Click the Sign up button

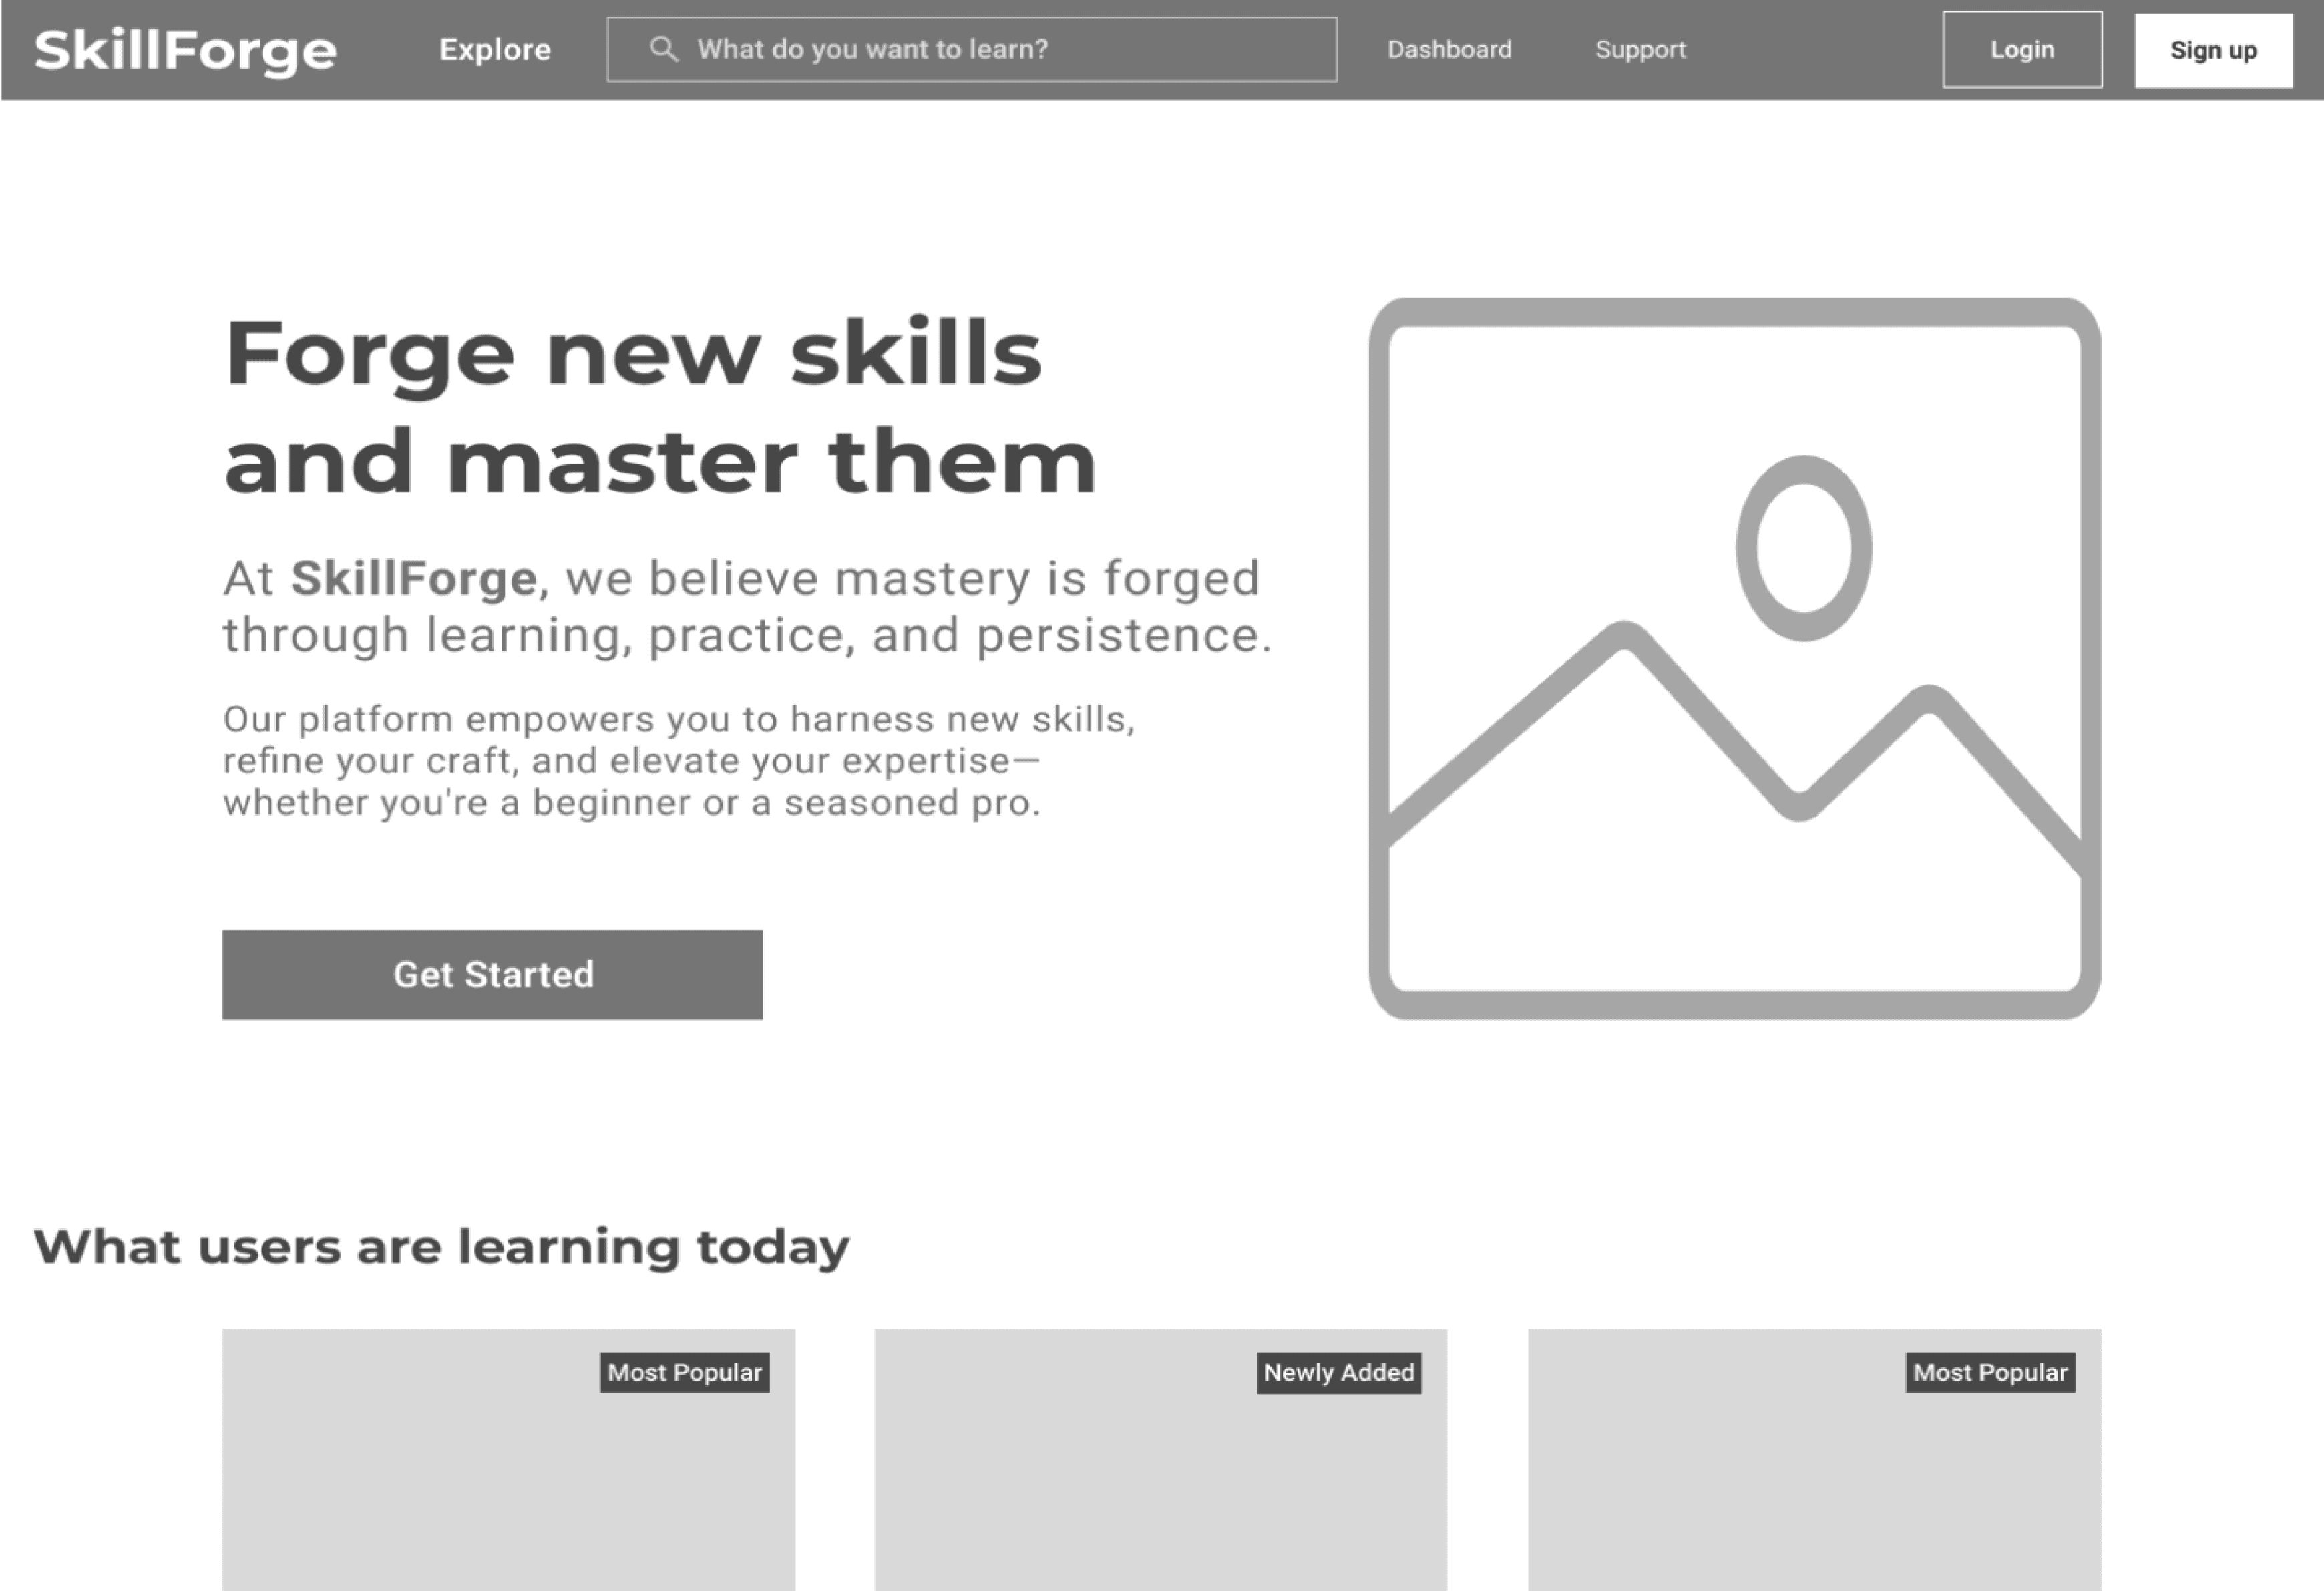tap(2212, 51)
